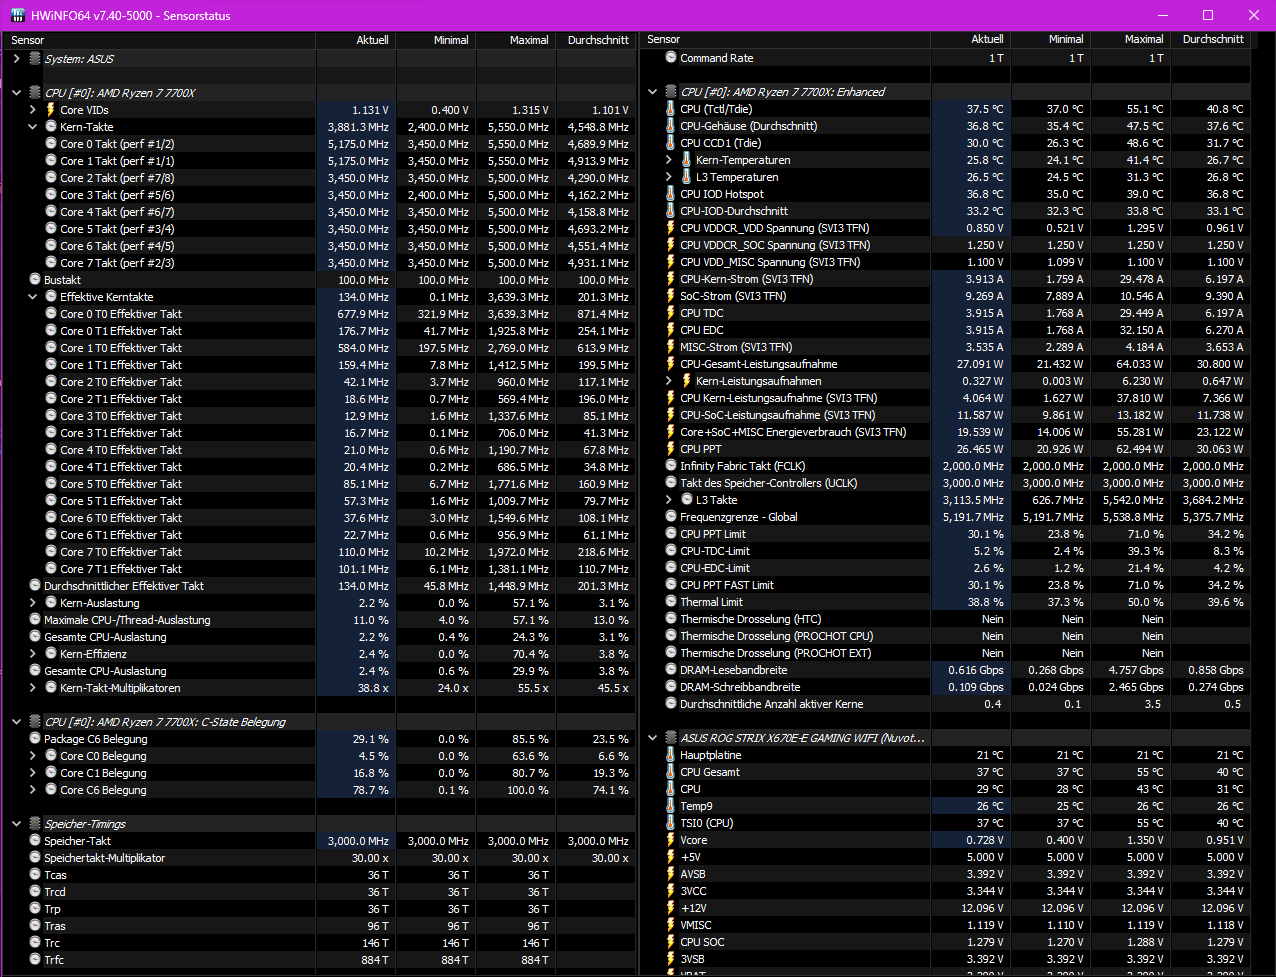Expand the L3 Takte row
The image size is (1276, 977).
click(669, 500)
